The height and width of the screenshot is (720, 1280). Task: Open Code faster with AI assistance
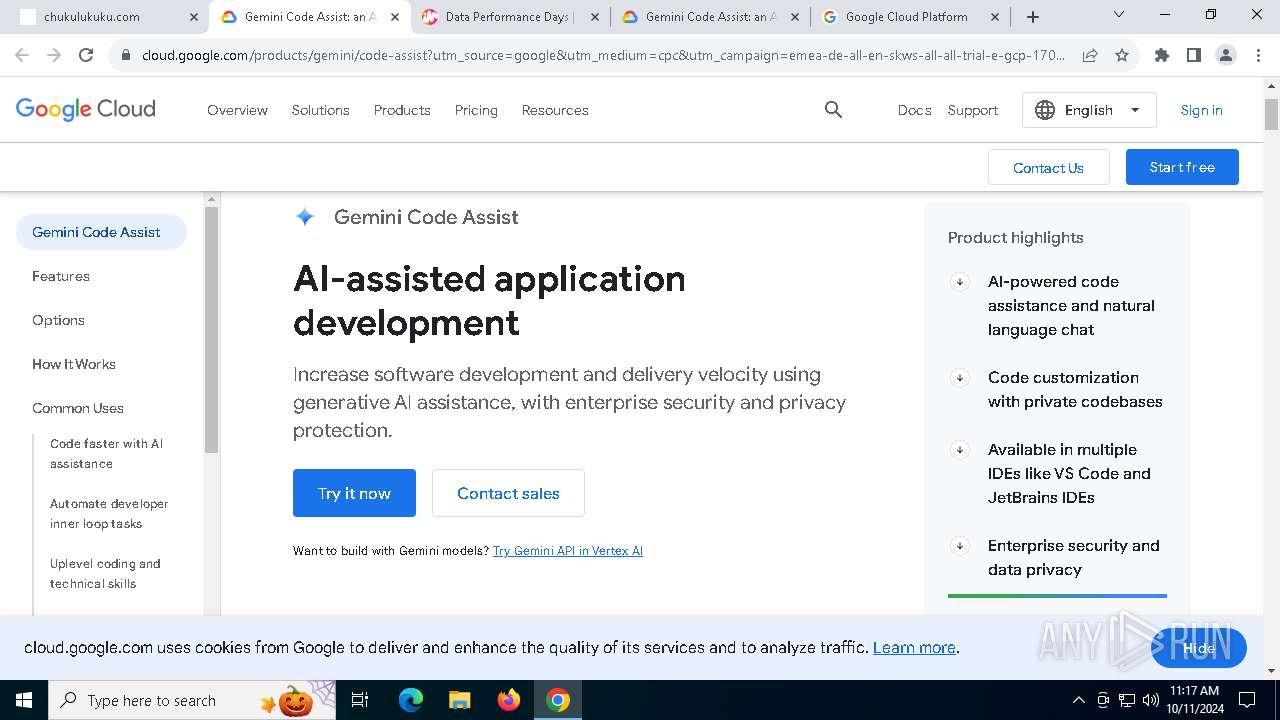tap(106, 454)
